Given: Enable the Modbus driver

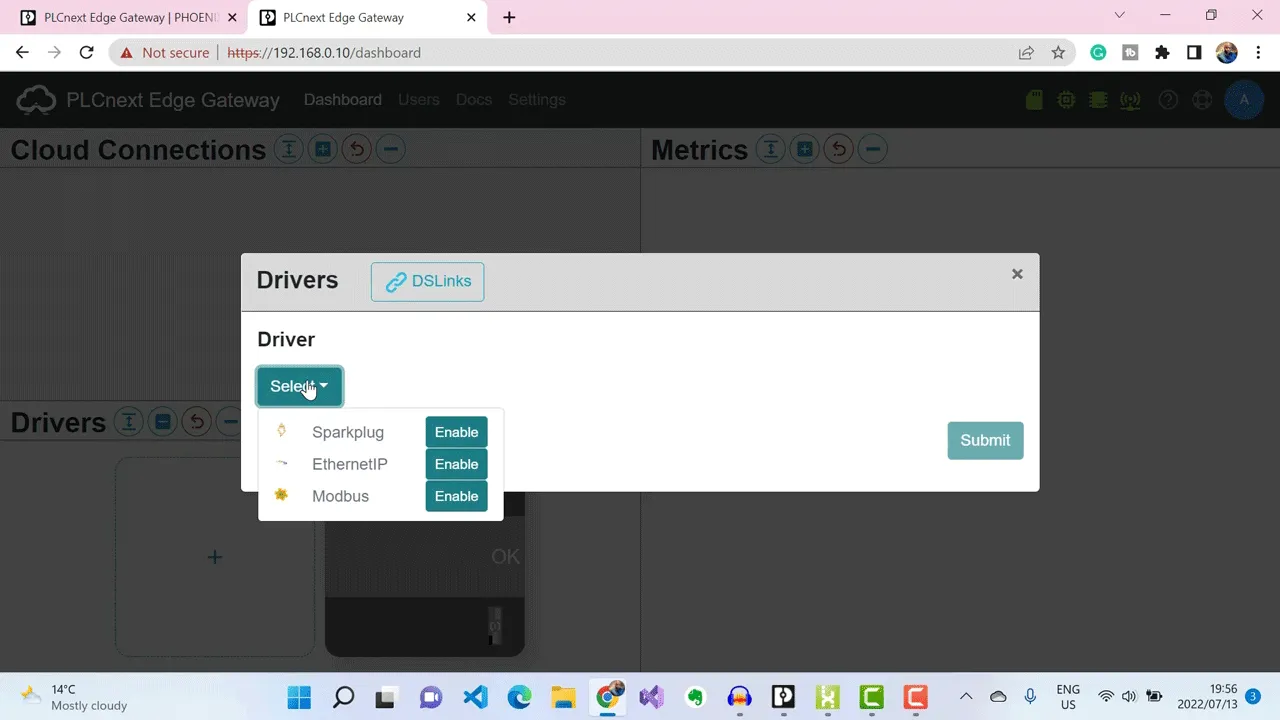Looking at the screenshot, I should (x=456, y=496).
